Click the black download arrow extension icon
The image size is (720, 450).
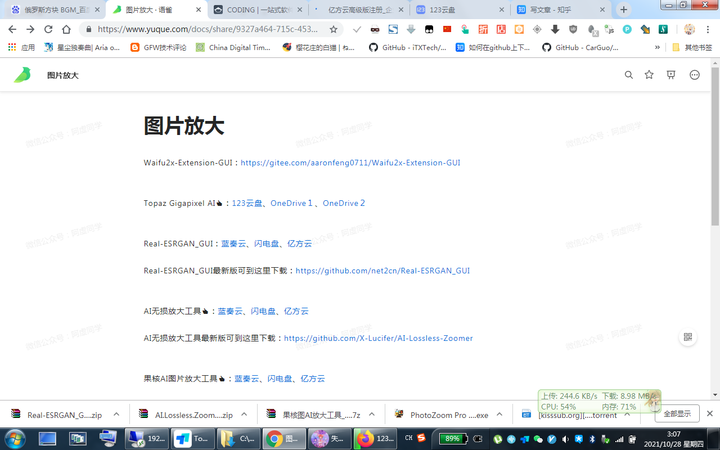[555, 29]
